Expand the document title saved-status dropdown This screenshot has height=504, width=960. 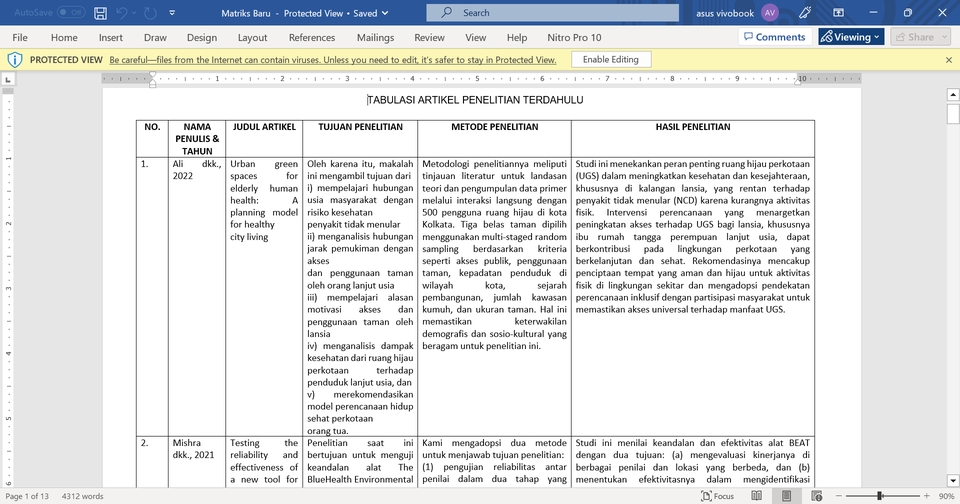[385, 13]
